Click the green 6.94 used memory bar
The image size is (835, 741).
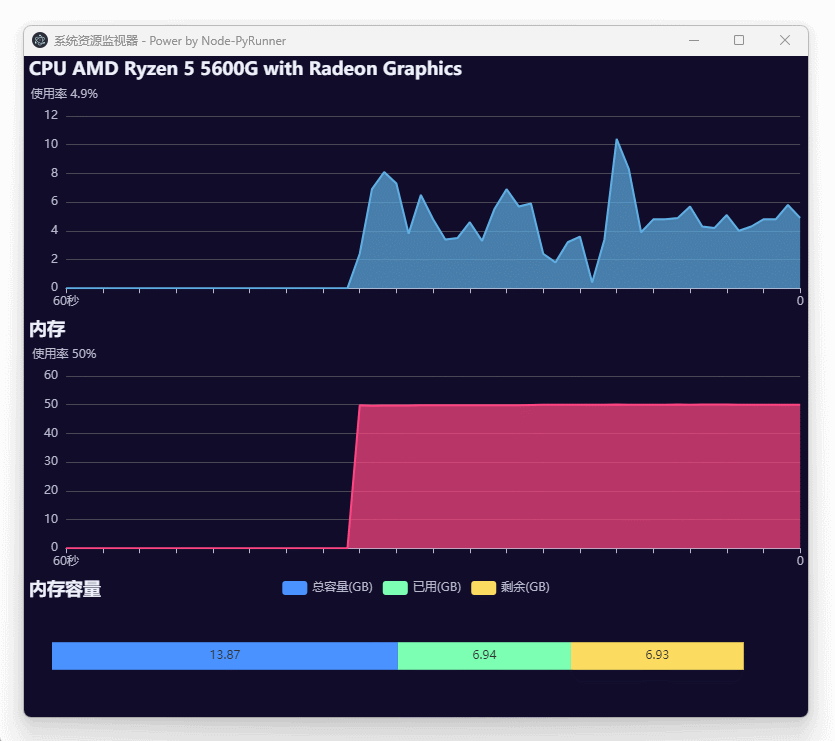click(x=484, y=655)
